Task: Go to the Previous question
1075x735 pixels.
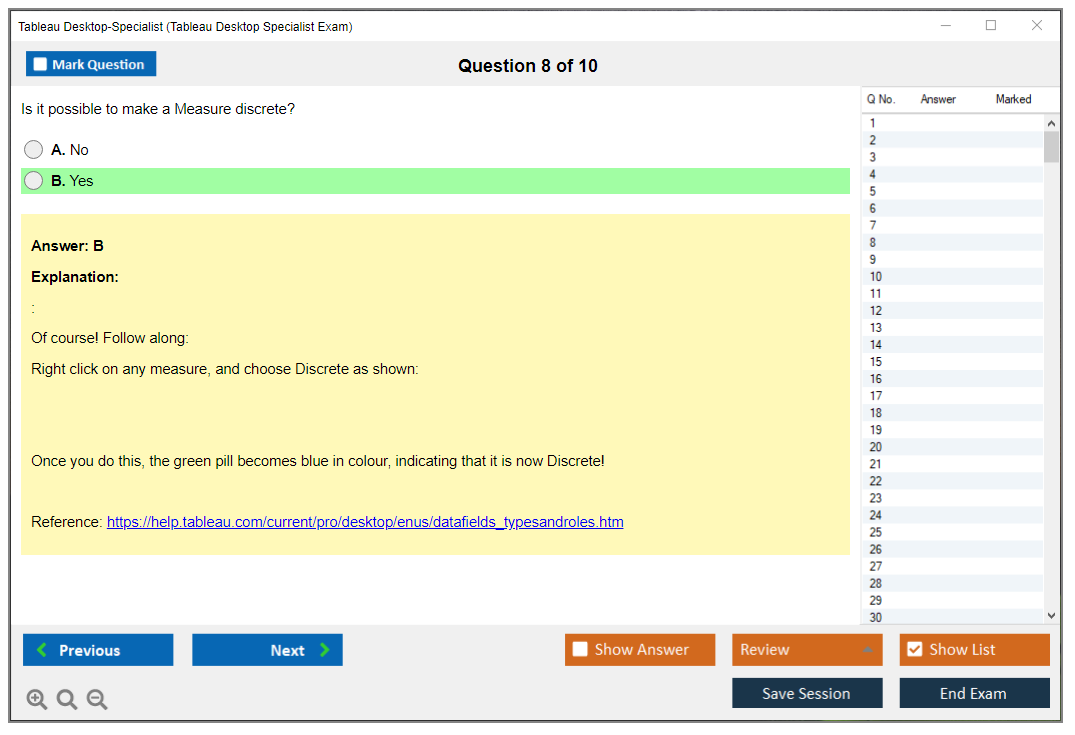Action: click(98, 650)
